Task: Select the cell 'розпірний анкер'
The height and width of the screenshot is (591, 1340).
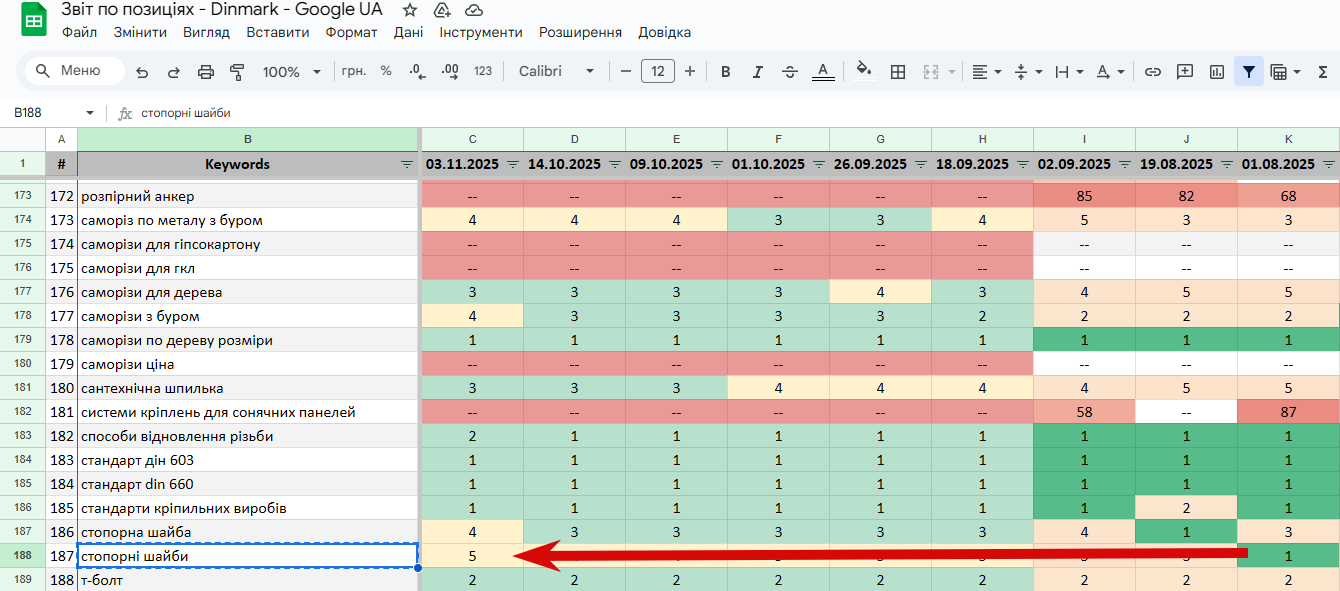Action: pyautogui.click(x=248, y=196)
